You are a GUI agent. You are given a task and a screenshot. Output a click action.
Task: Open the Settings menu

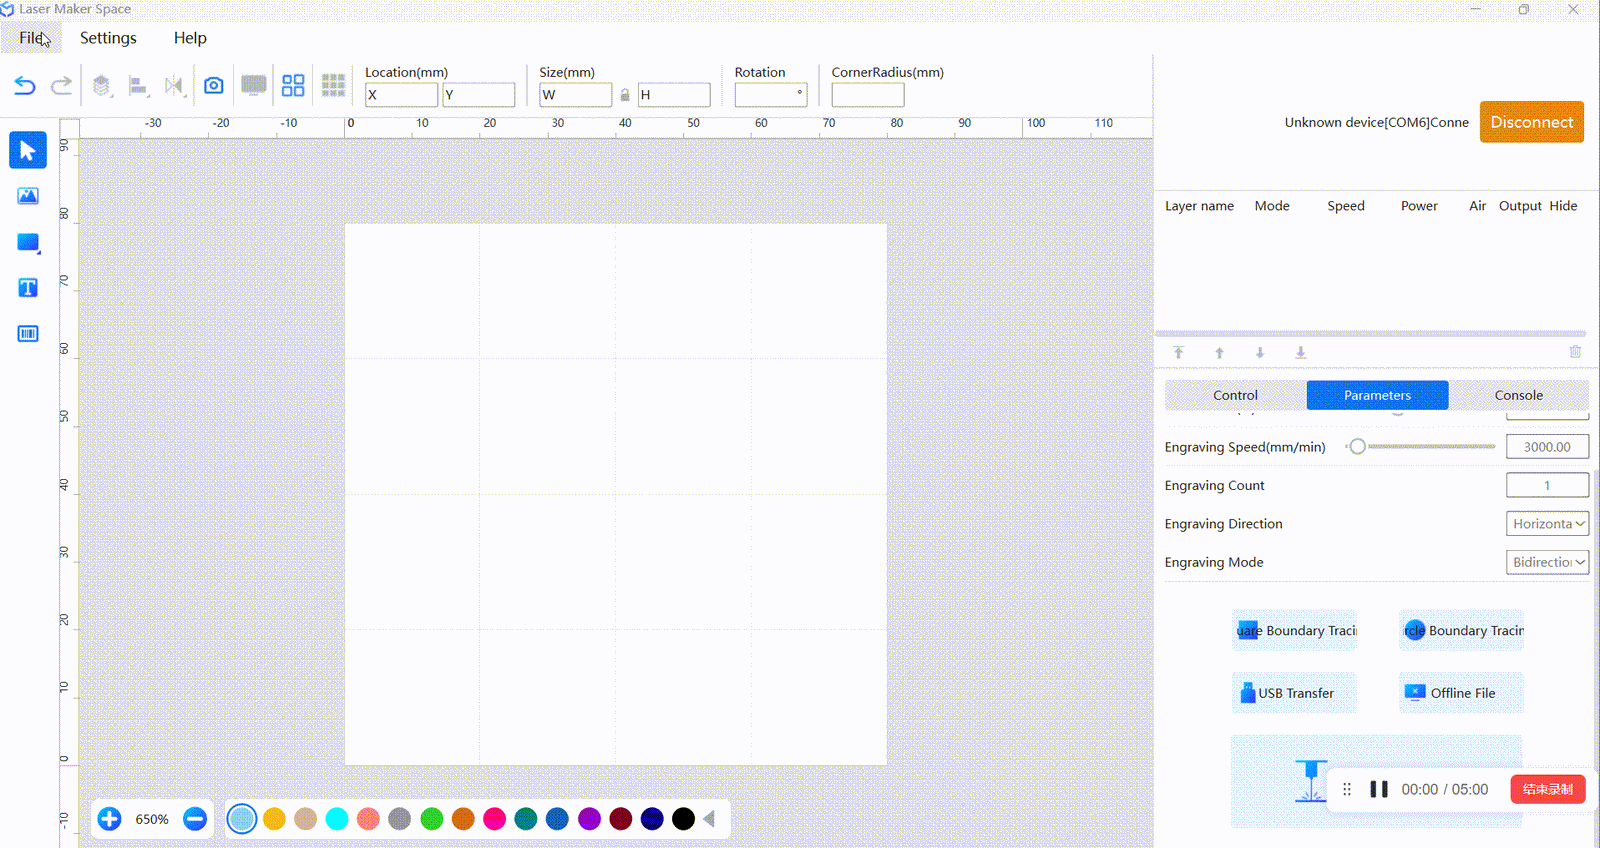pos(108,38)
